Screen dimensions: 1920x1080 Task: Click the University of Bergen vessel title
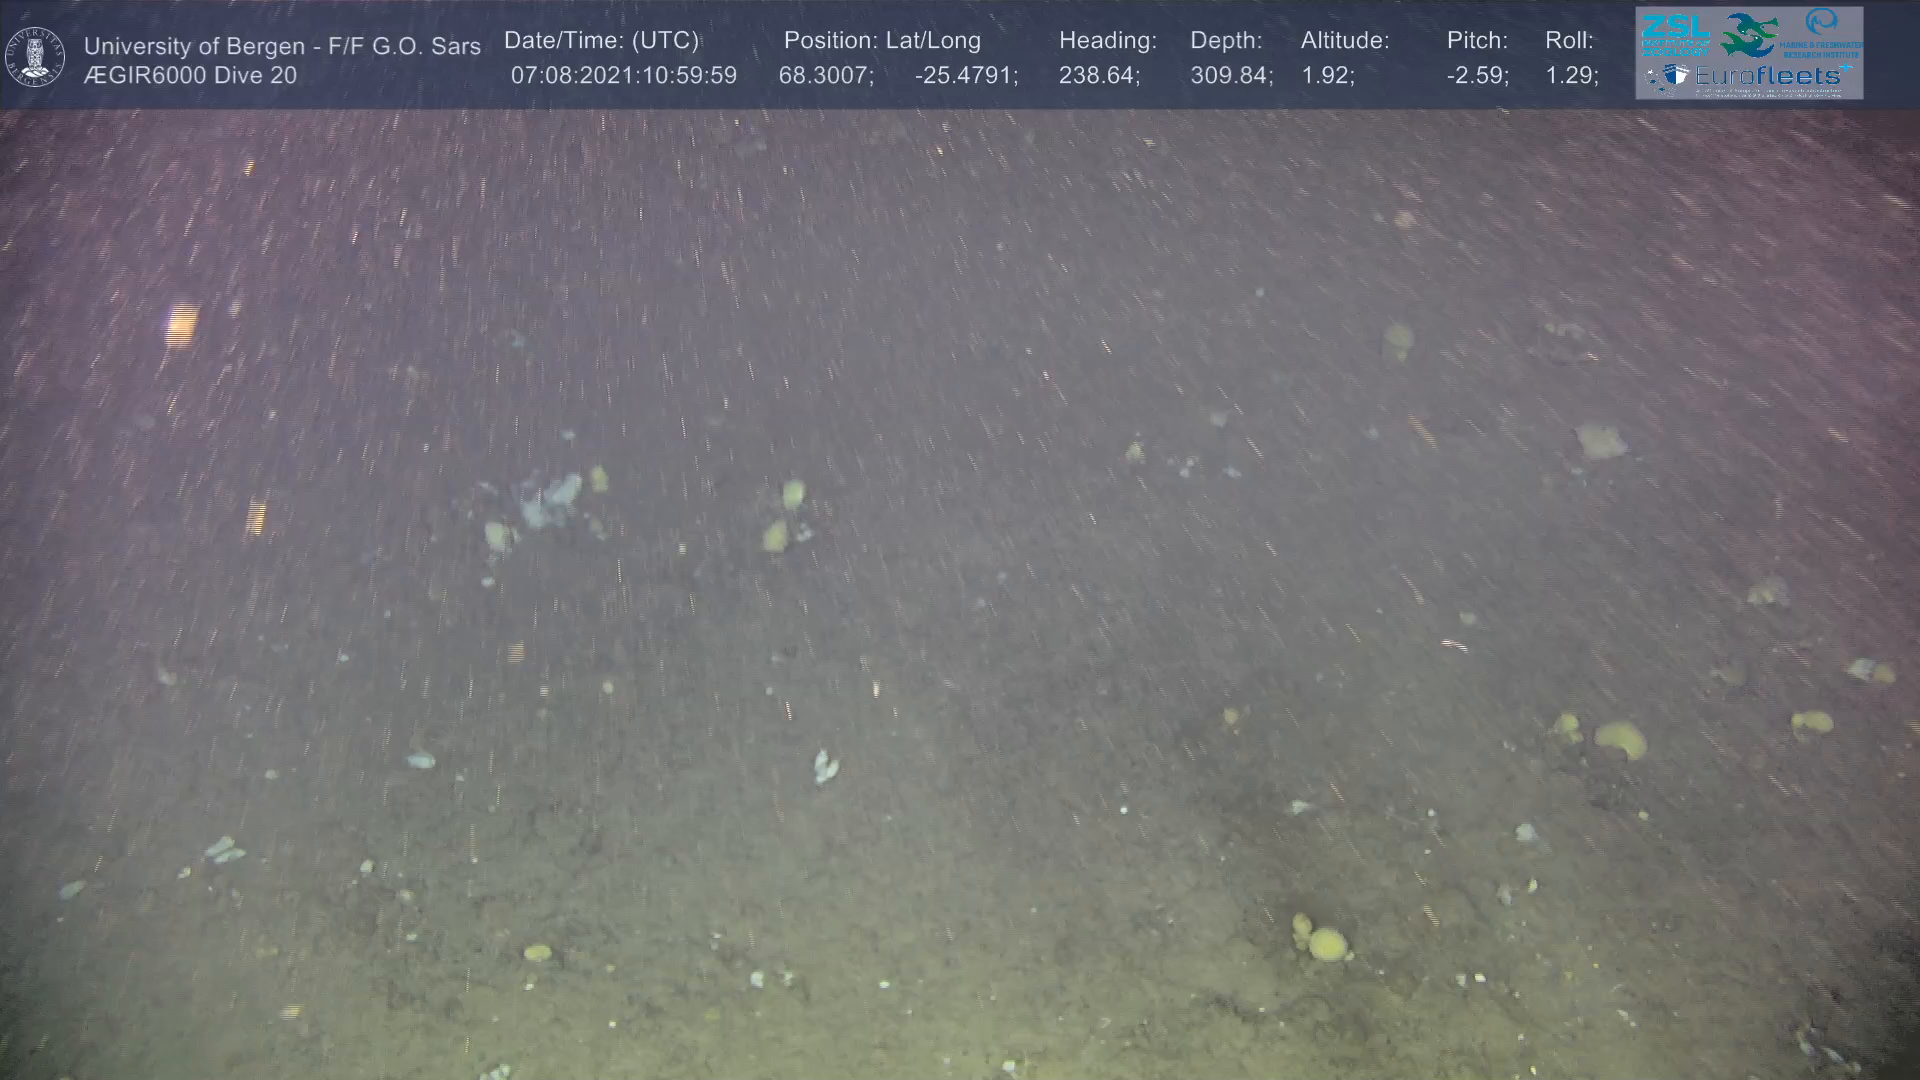[282, 46]
